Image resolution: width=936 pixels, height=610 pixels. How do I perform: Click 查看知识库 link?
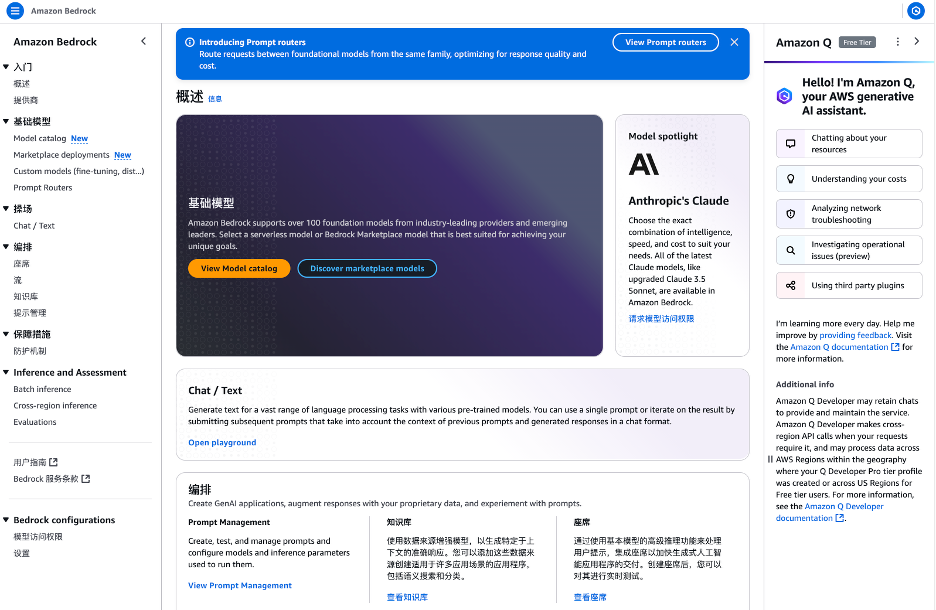(407, 597)
